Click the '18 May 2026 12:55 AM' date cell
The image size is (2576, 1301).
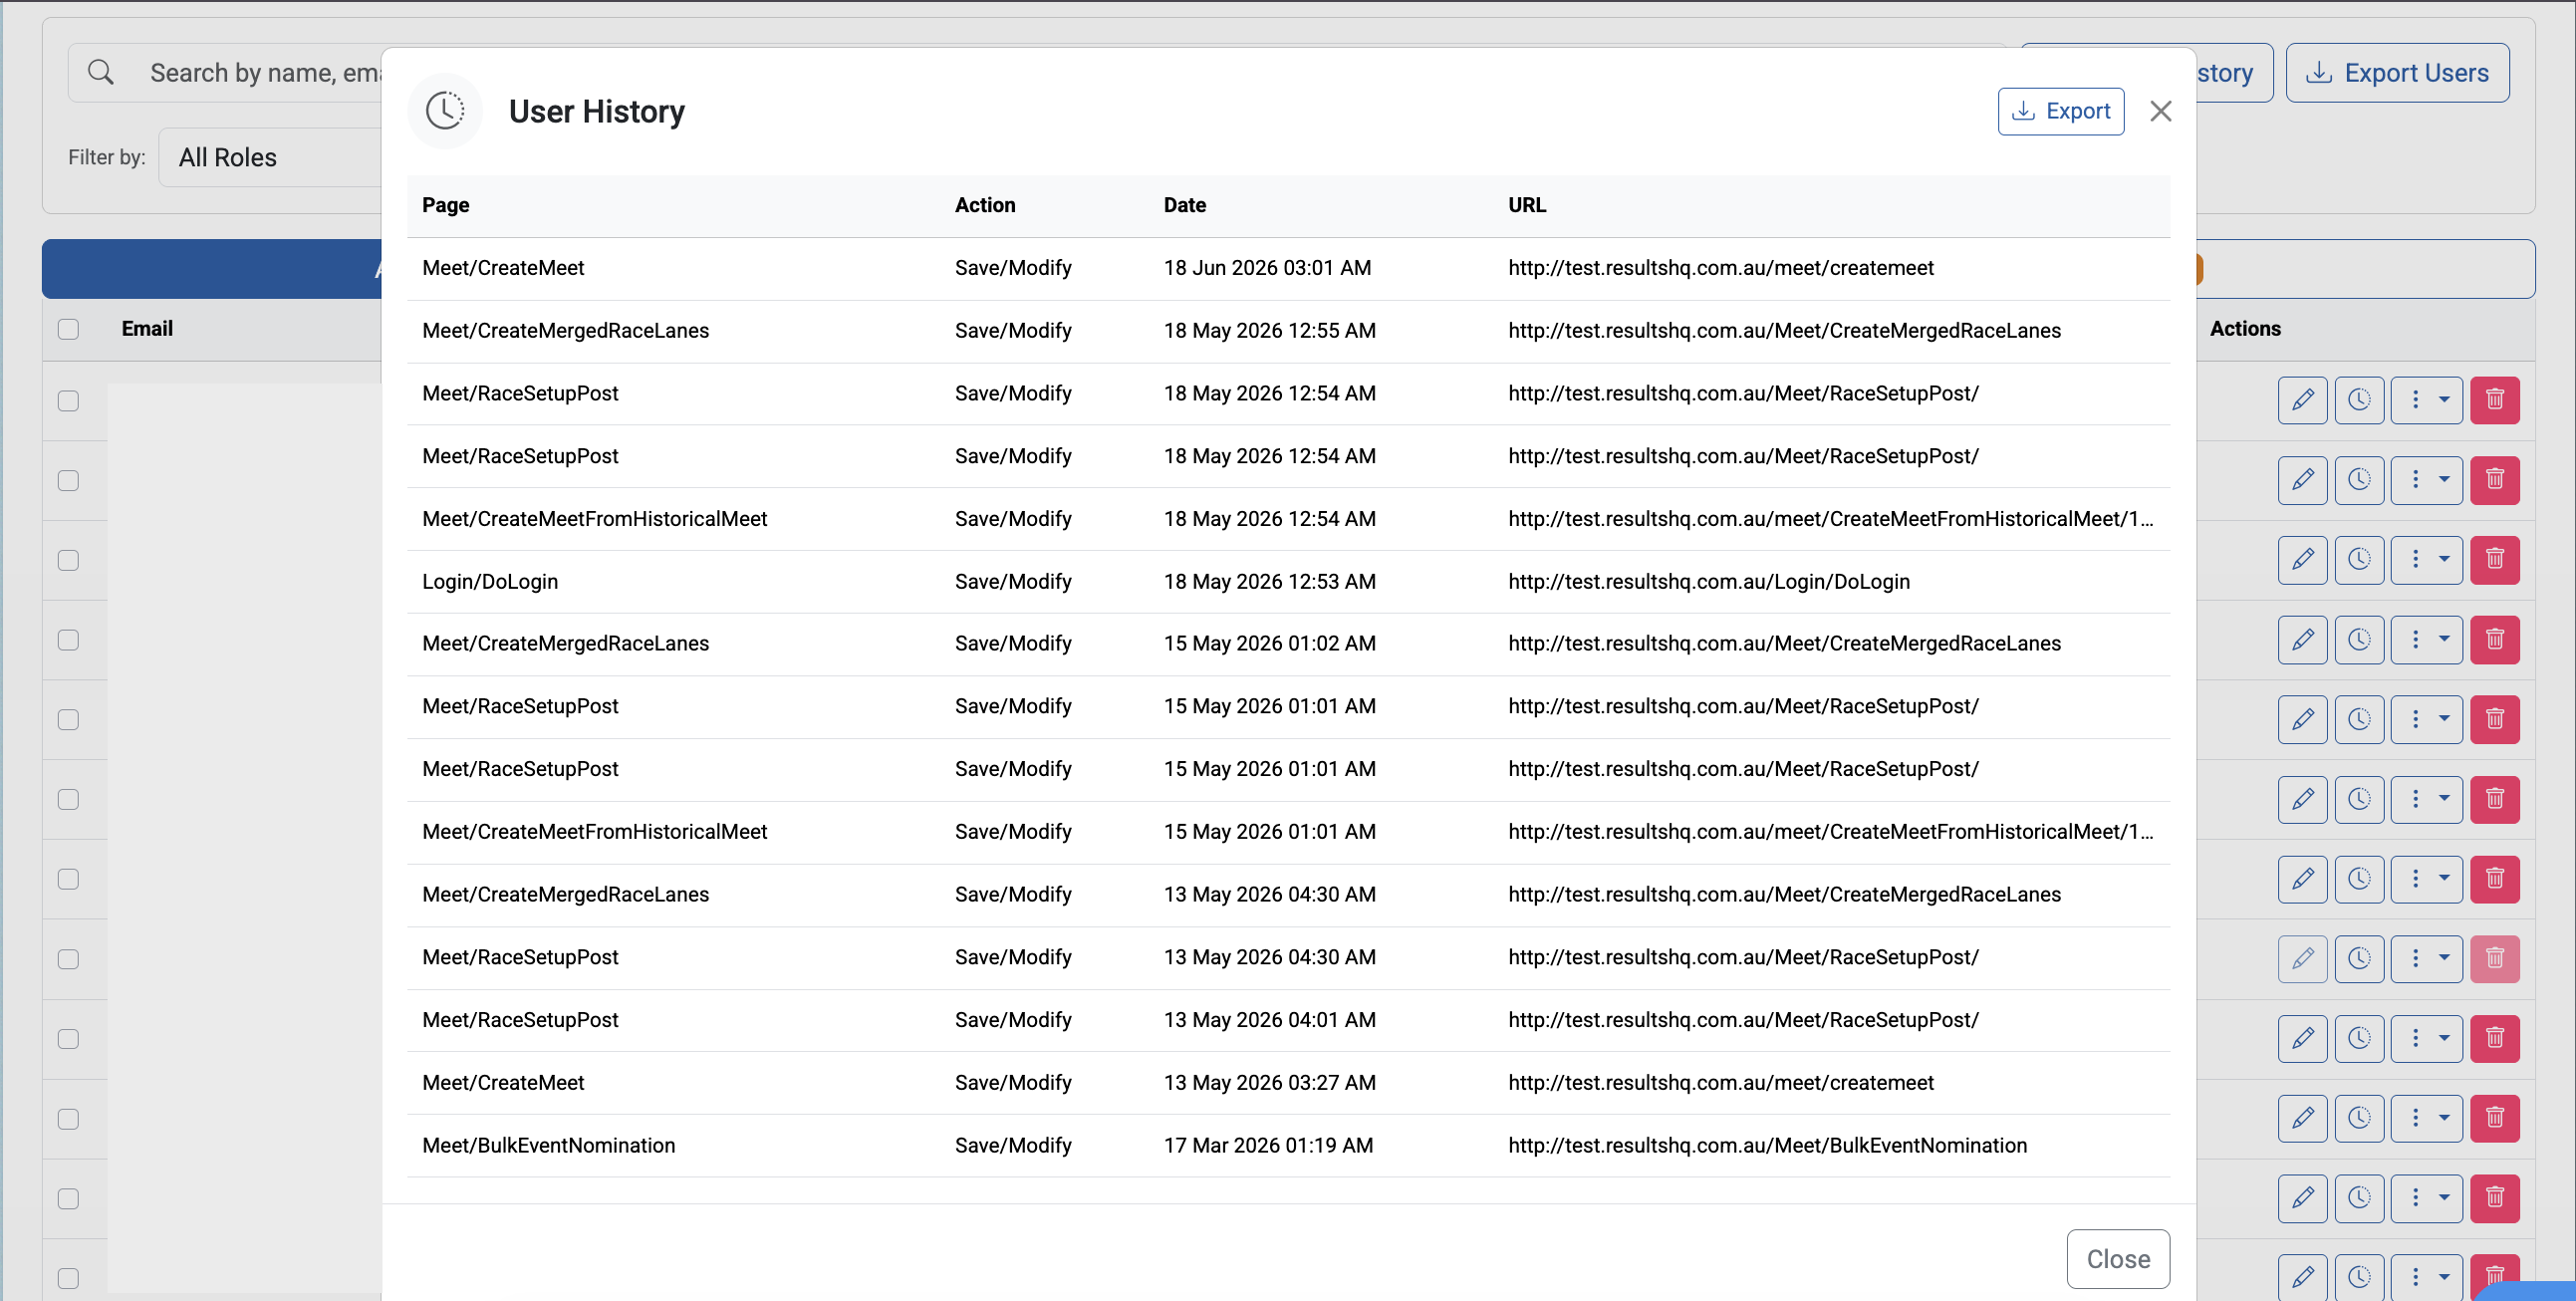pos(1269,331)
